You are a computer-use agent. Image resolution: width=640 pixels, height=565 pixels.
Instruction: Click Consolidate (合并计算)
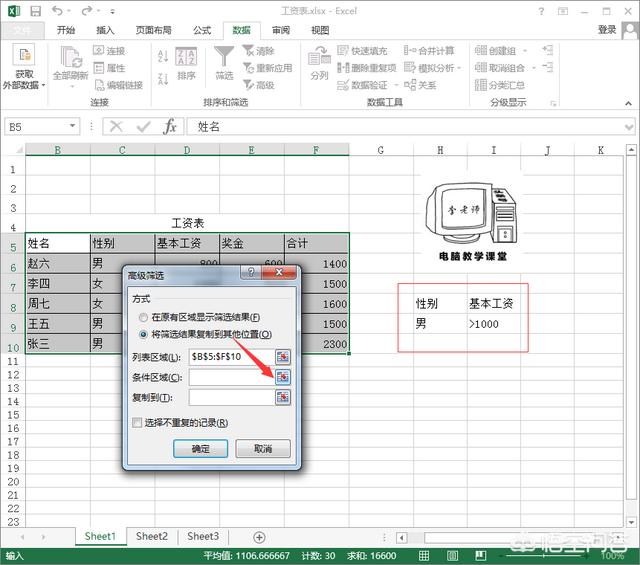click(x=429, y=51)
